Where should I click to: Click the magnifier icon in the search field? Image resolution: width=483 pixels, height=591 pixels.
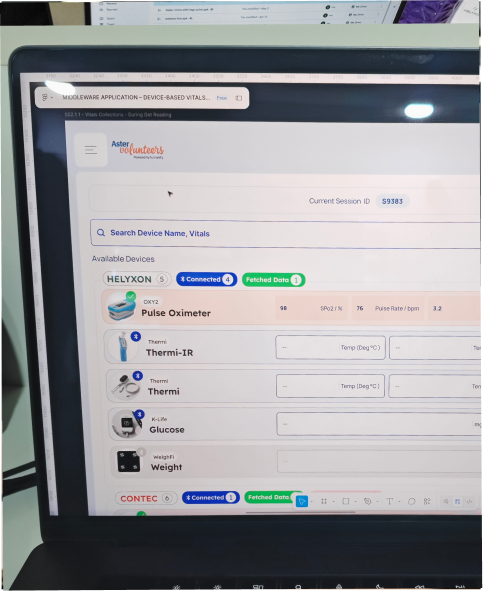[101, 233]
